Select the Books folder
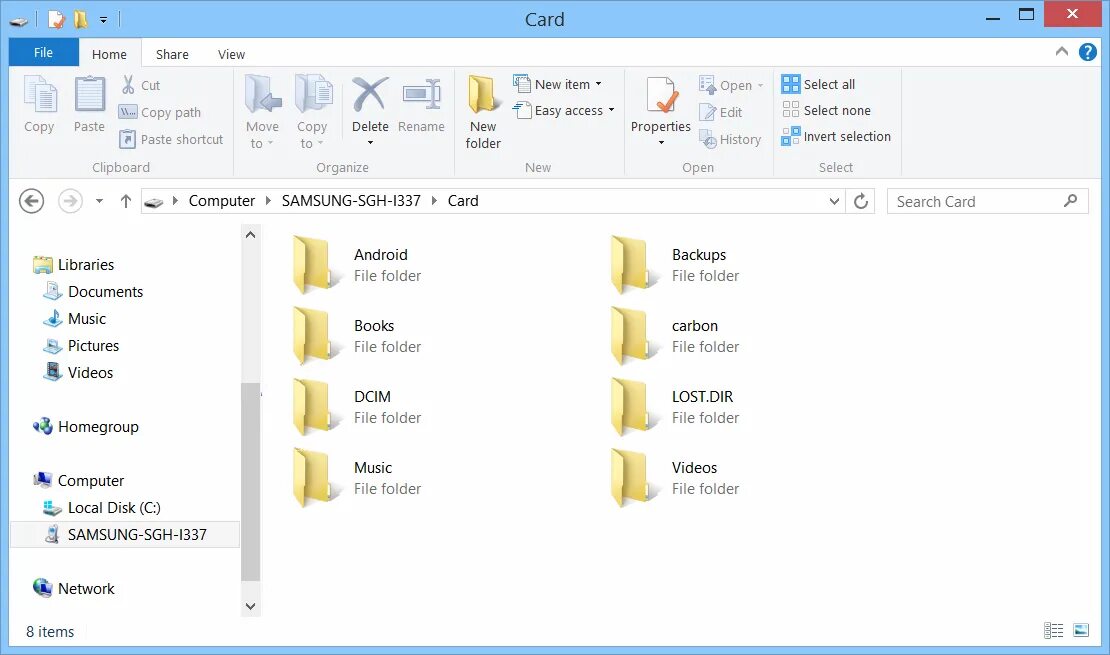 click(x=357, y=336)
